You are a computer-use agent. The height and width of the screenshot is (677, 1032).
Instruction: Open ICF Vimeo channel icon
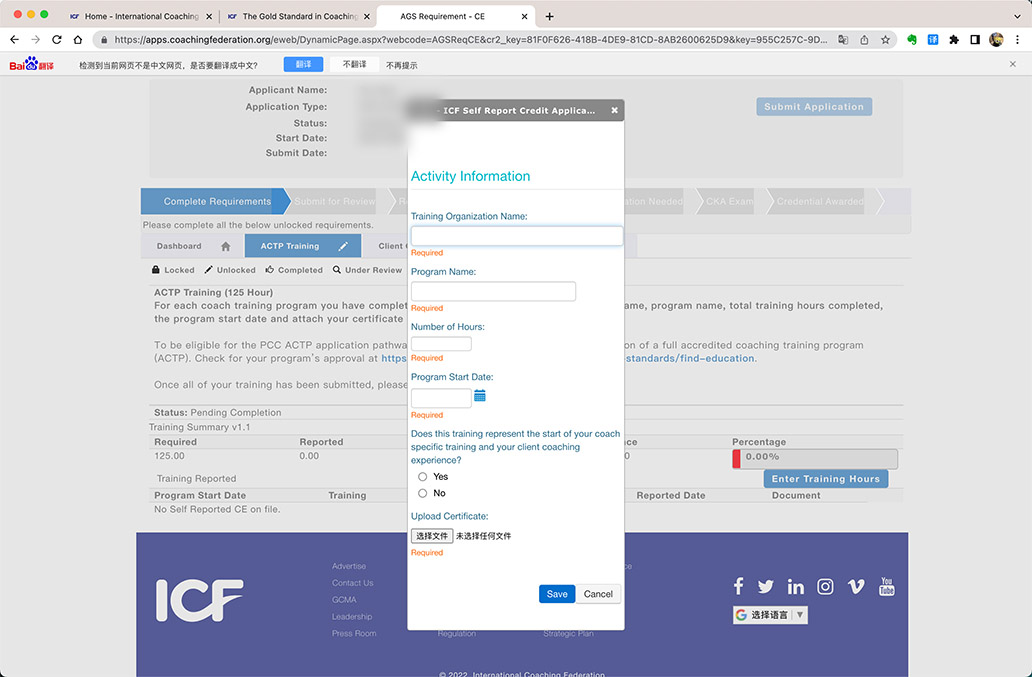(856, 587)
